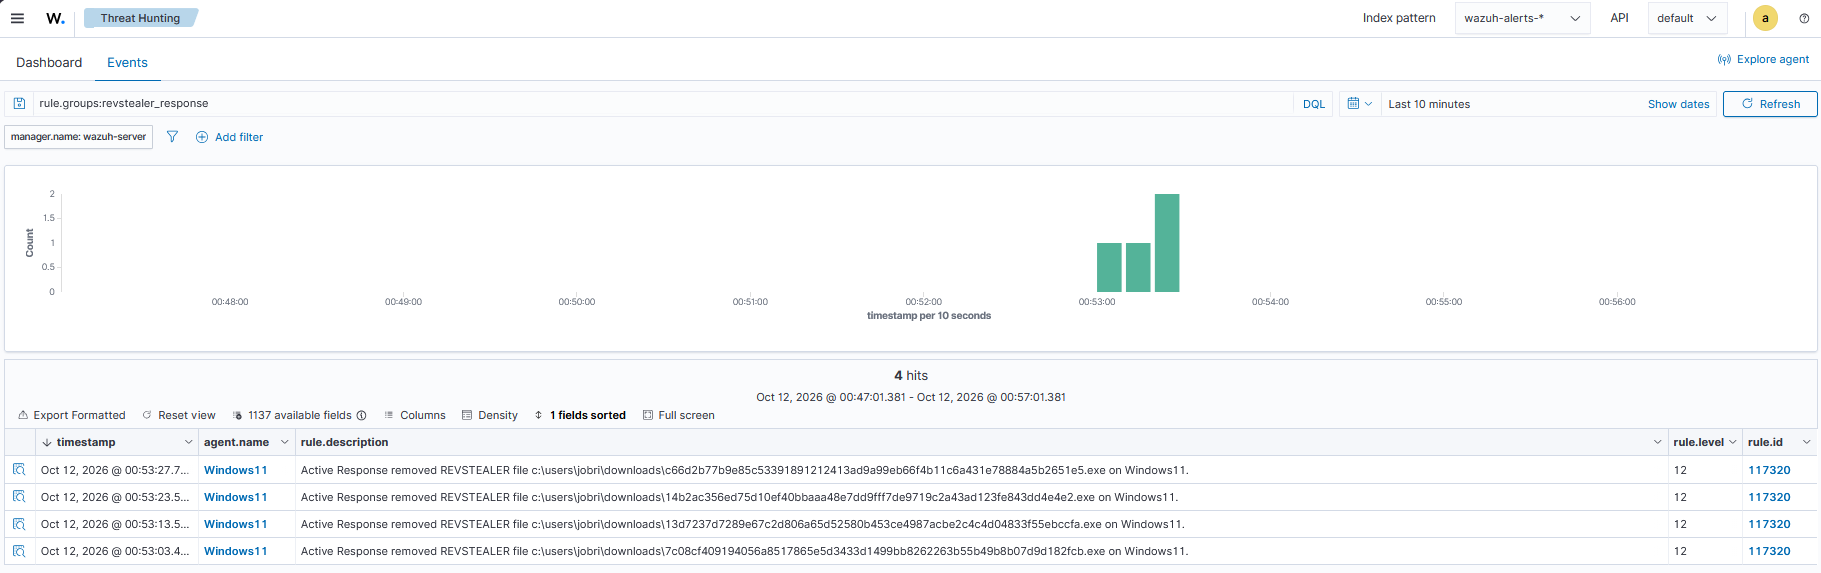Click the tallest histogram bar
1821x573 pixels.
coord(1167,243)
